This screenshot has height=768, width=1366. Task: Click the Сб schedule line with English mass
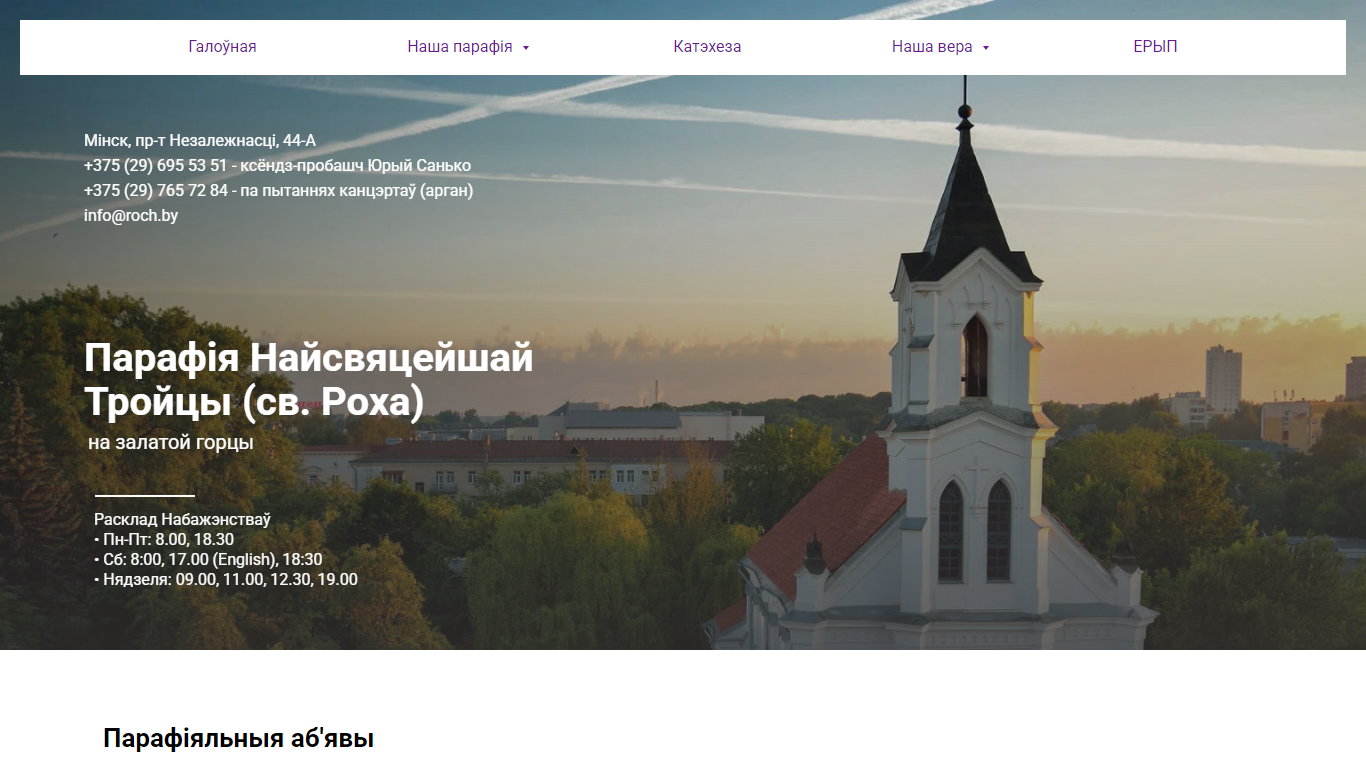(208, 560)
